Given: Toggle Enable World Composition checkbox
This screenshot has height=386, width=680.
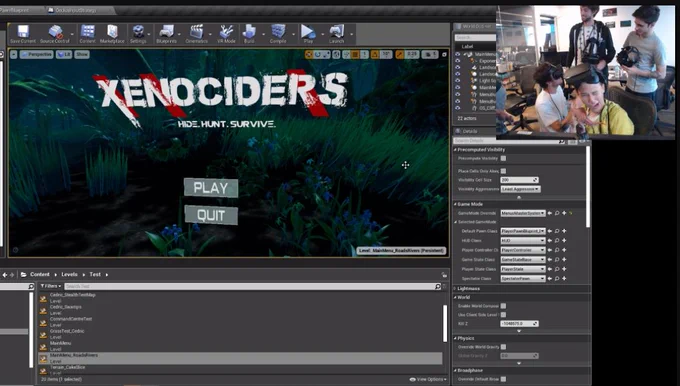Looking at the screenshot, I should point(503,306).
